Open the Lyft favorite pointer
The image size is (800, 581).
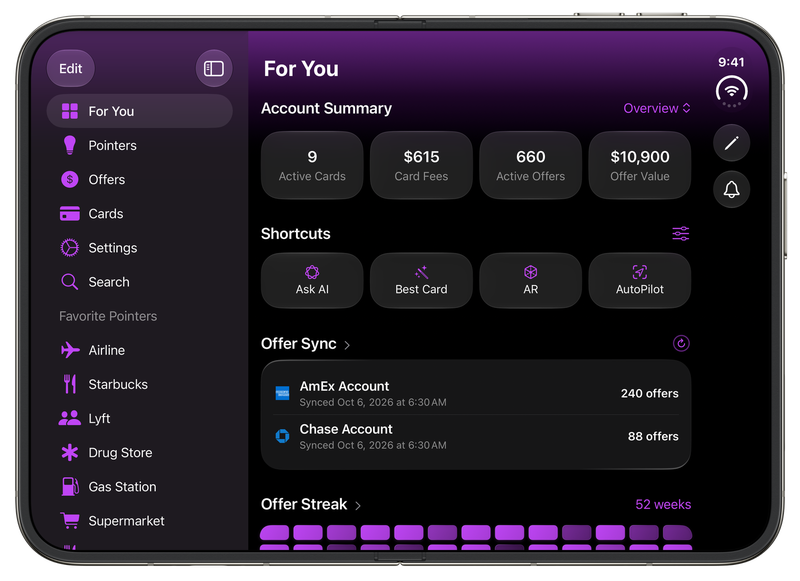(x=139, y=419)
